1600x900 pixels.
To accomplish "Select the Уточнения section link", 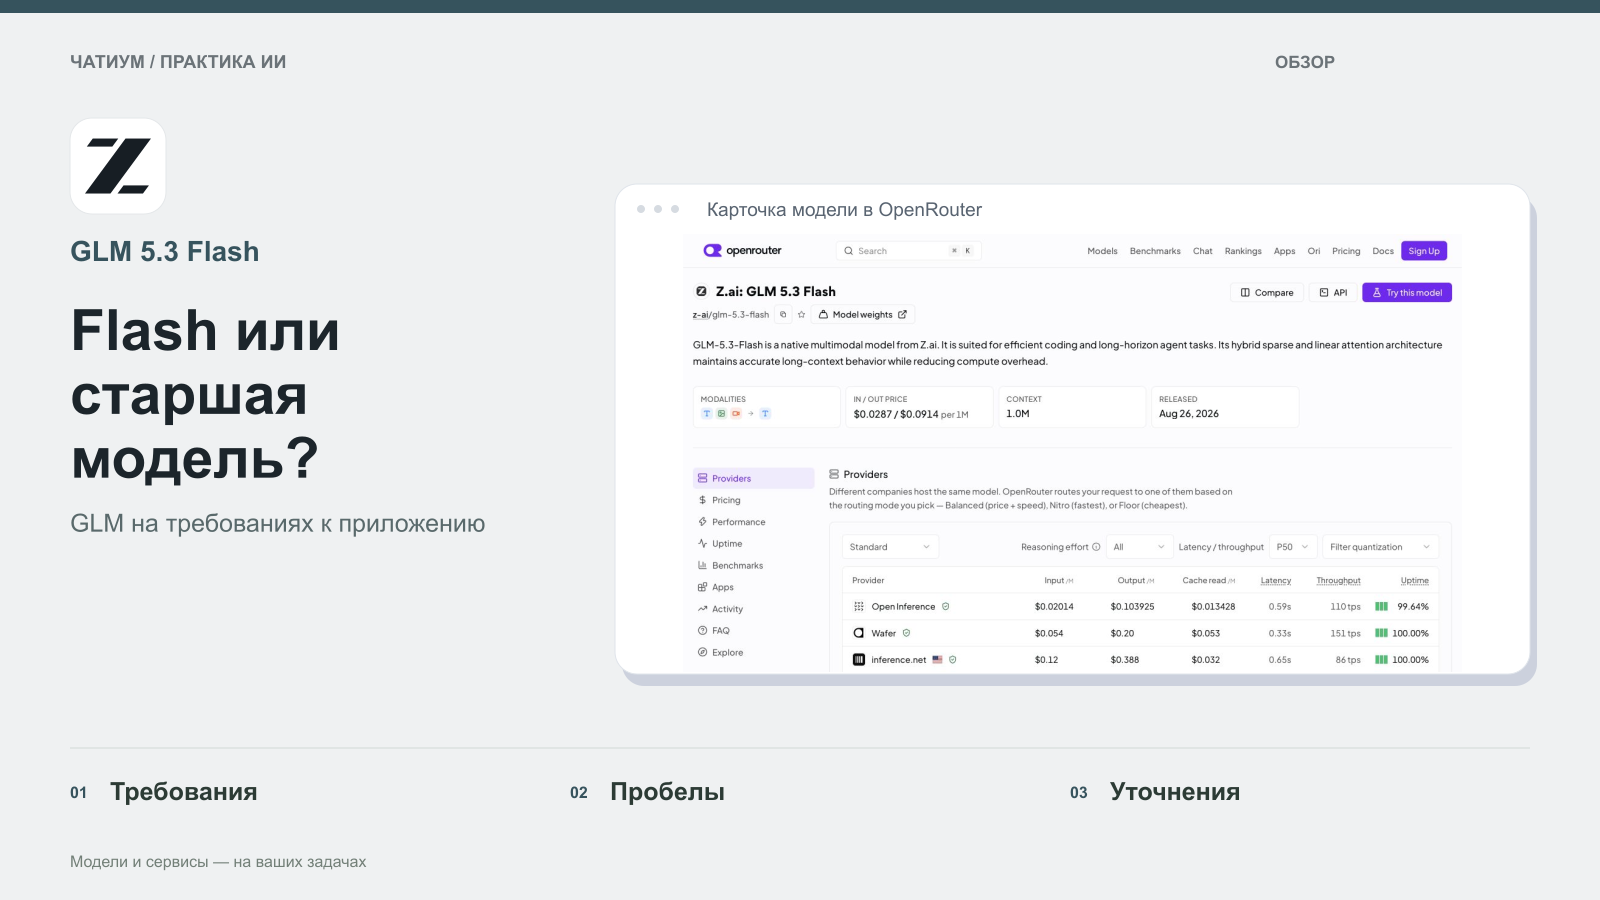I will pos(1175,792).
